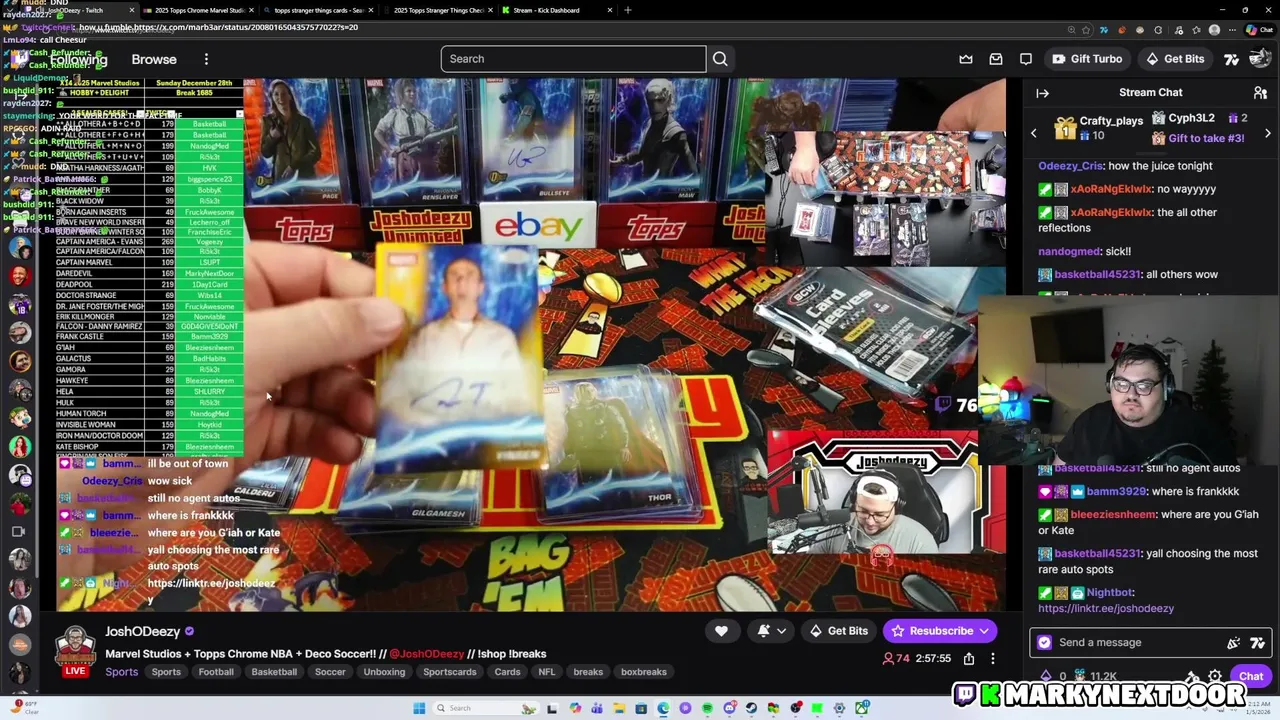
Task: Go to next gift leaderboard arrow
Action: point(1268,133)
